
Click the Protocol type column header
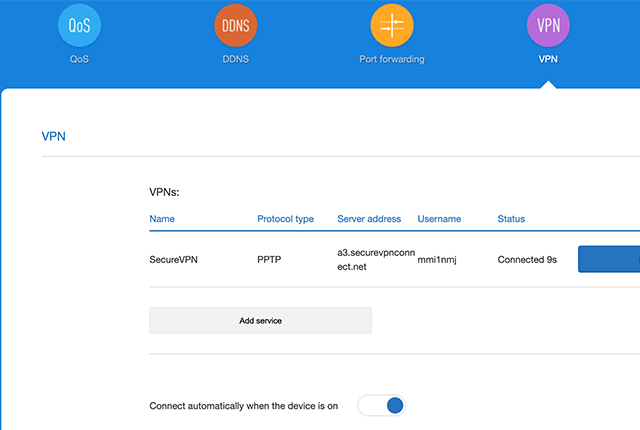pyautogui.click(x=285, y=219)
